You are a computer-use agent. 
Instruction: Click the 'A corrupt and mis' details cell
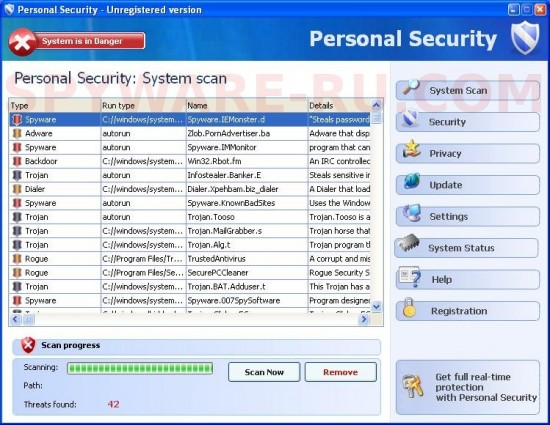tap(339, 259)
